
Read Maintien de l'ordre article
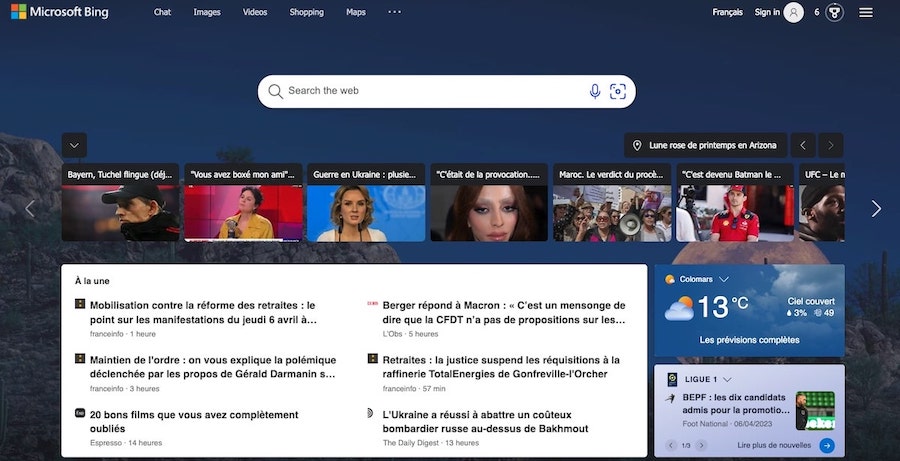pos(213,367)
